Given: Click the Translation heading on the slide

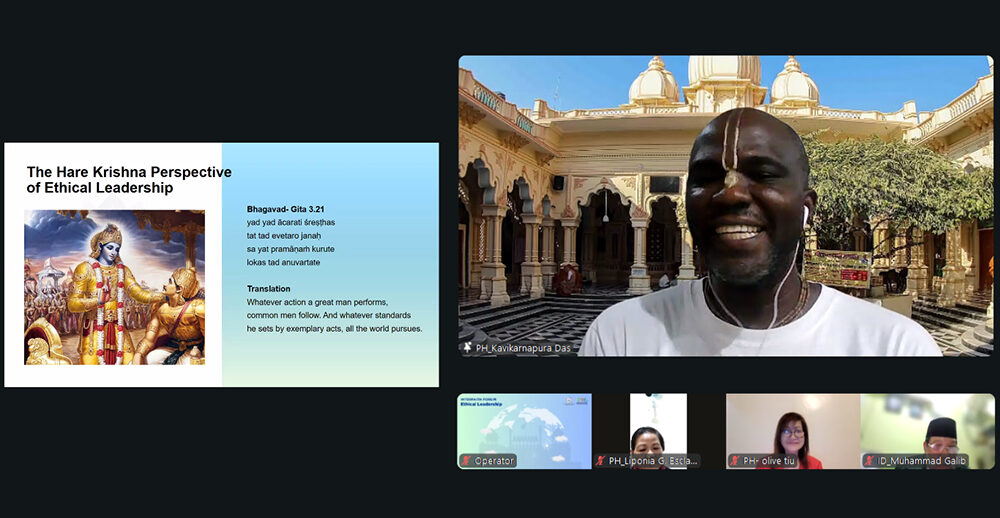Looking at the screenshot, I should click(x=268, y=289).
